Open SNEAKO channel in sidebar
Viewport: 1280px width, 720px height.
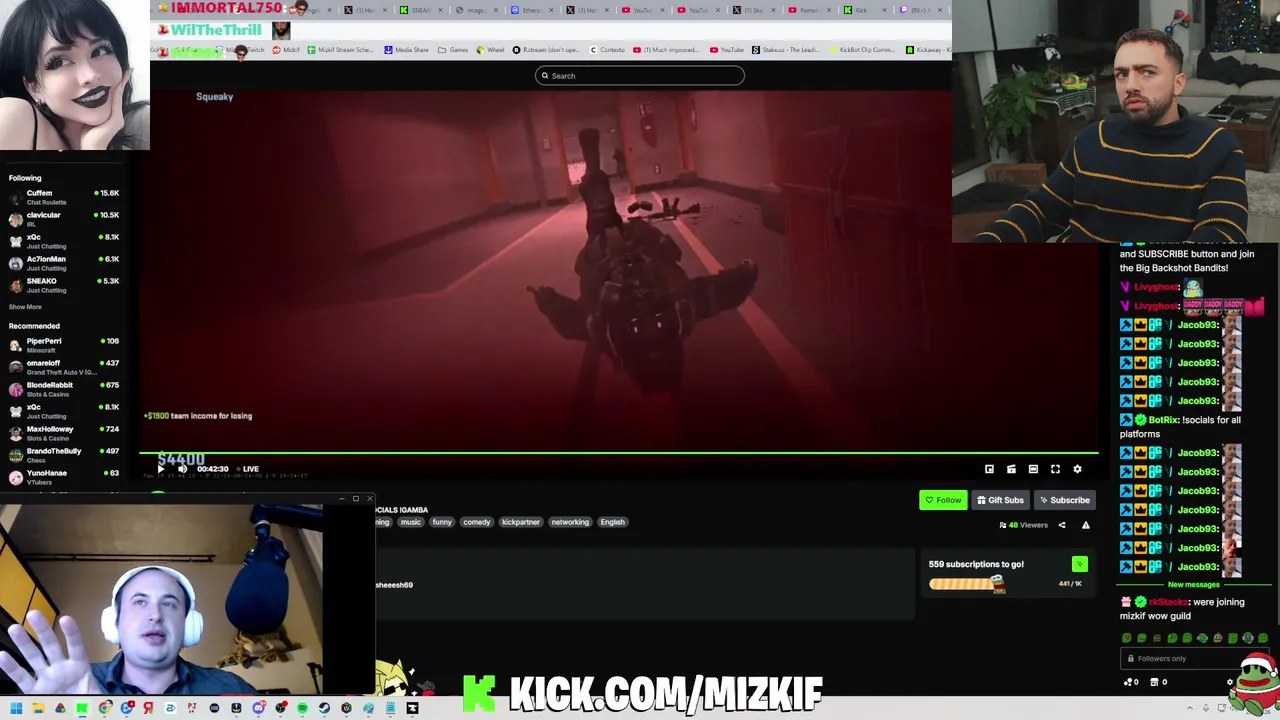click(x=64, y=285)
